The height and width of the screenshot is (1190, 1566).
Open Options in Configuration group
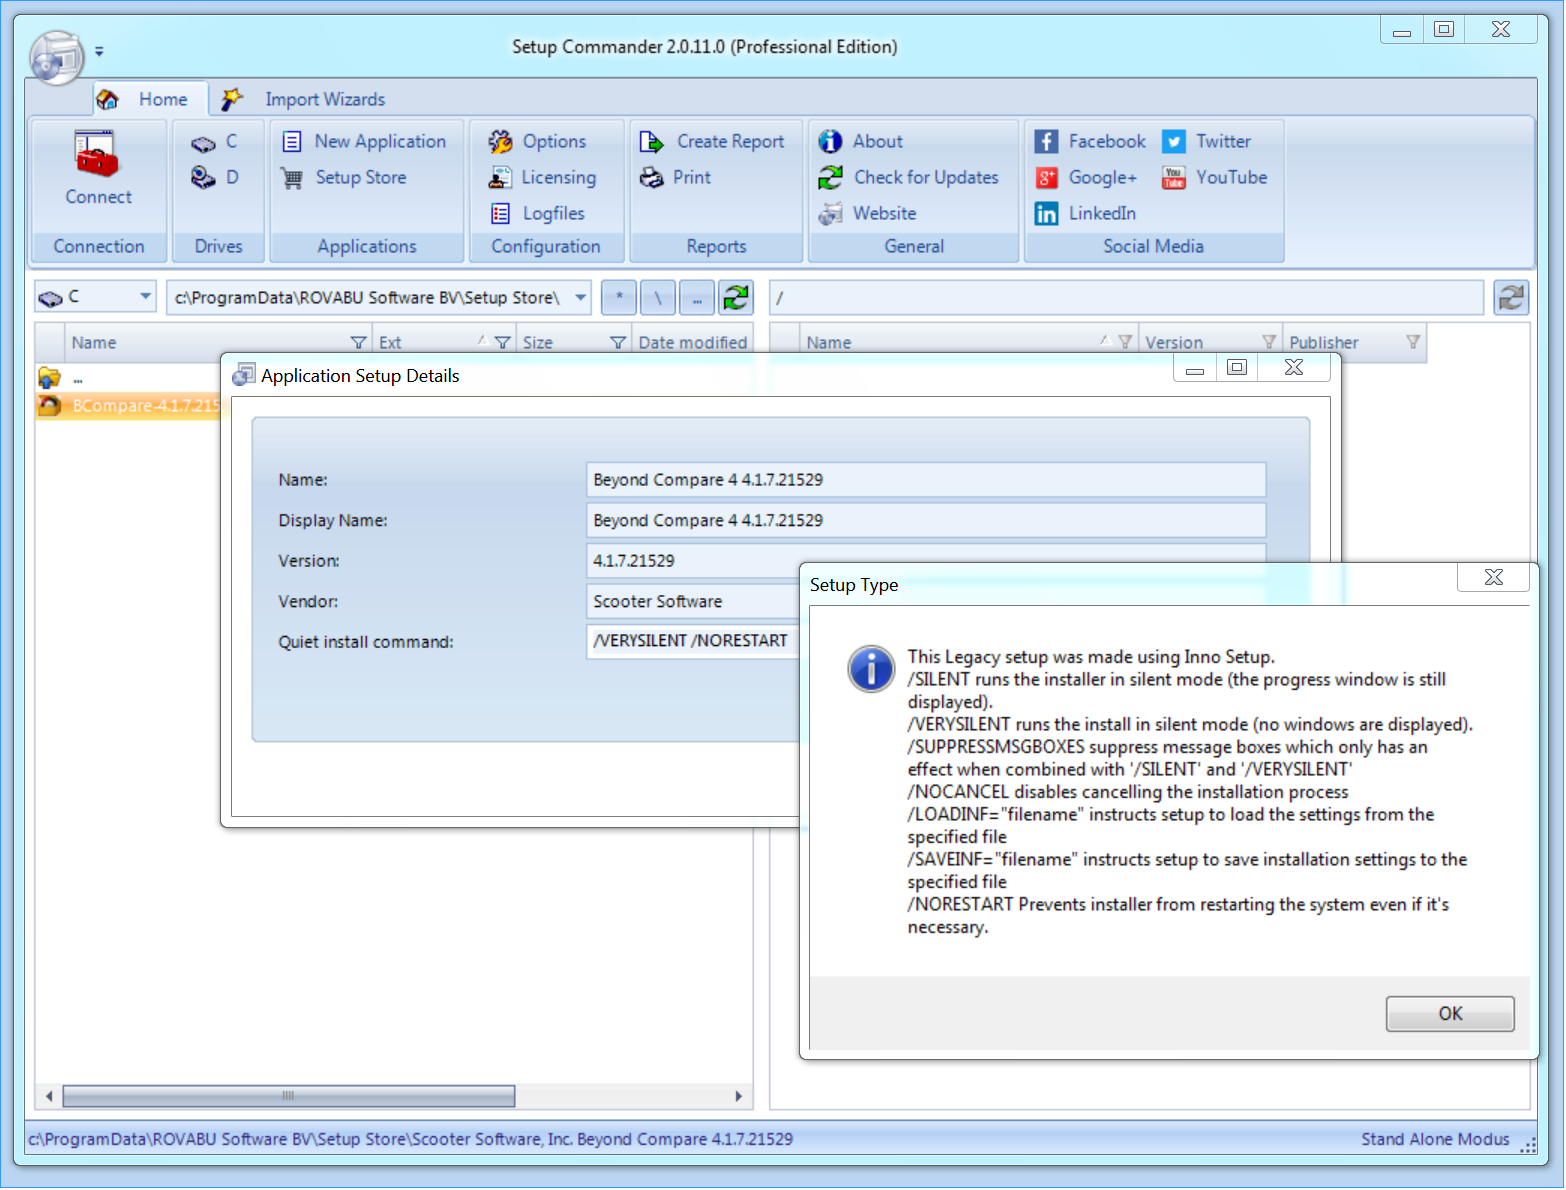pyautogui.click(x=537, y=142)
